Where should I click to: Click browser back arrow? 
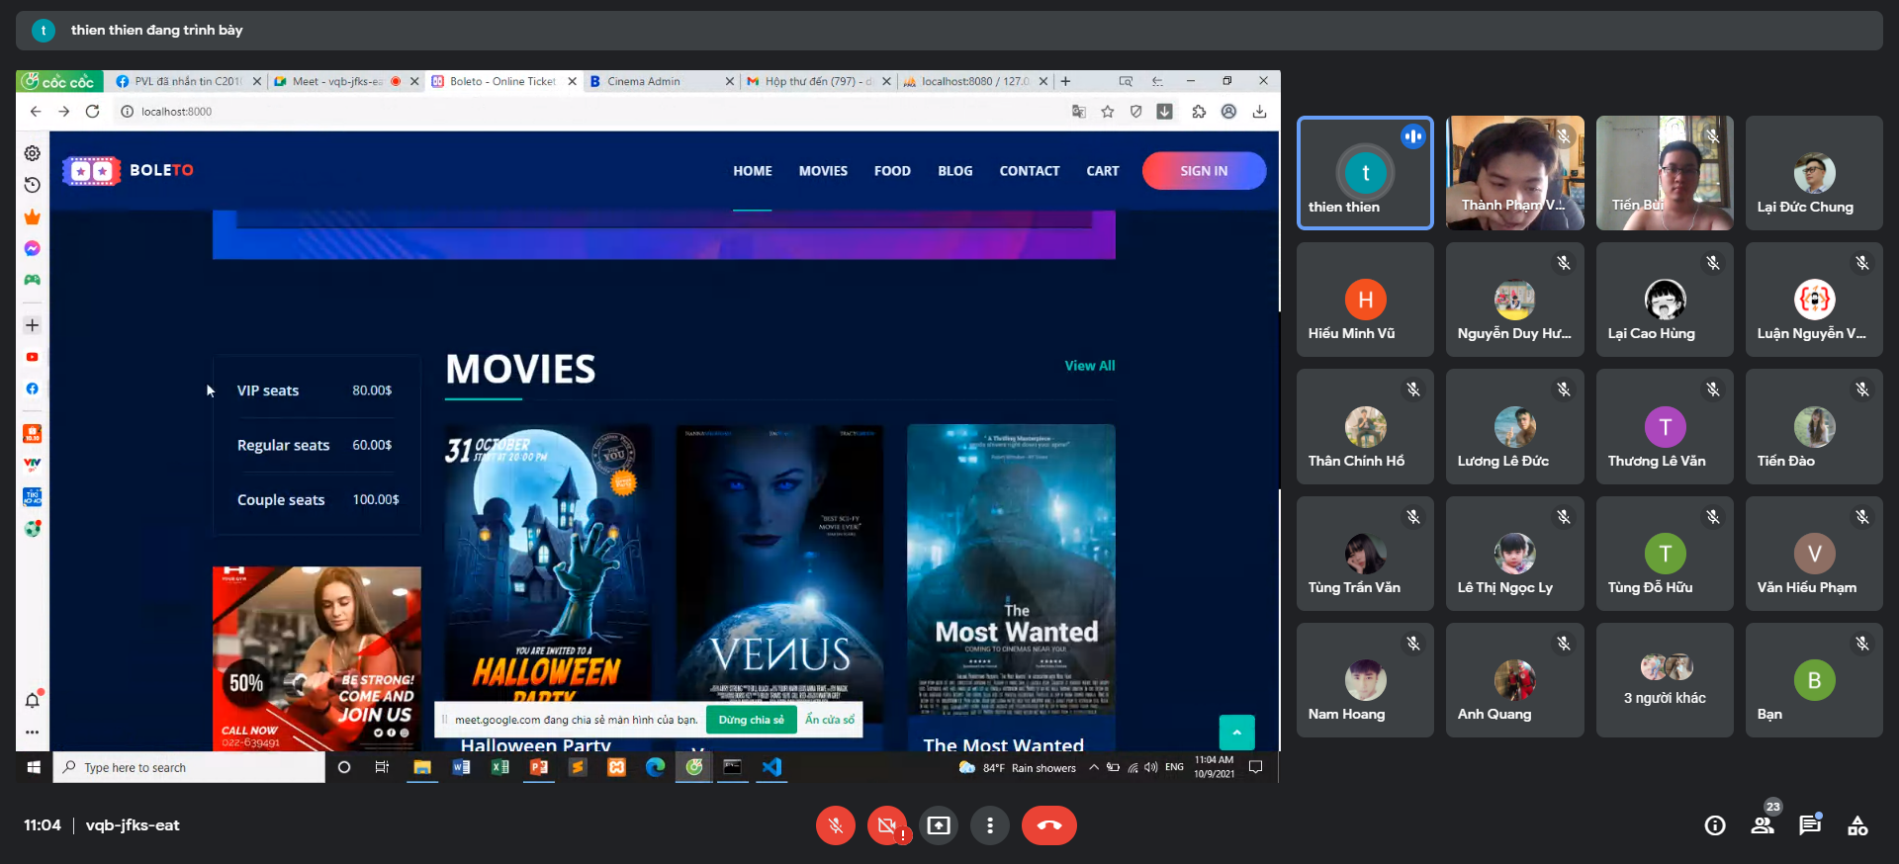[x=36, y=111]
